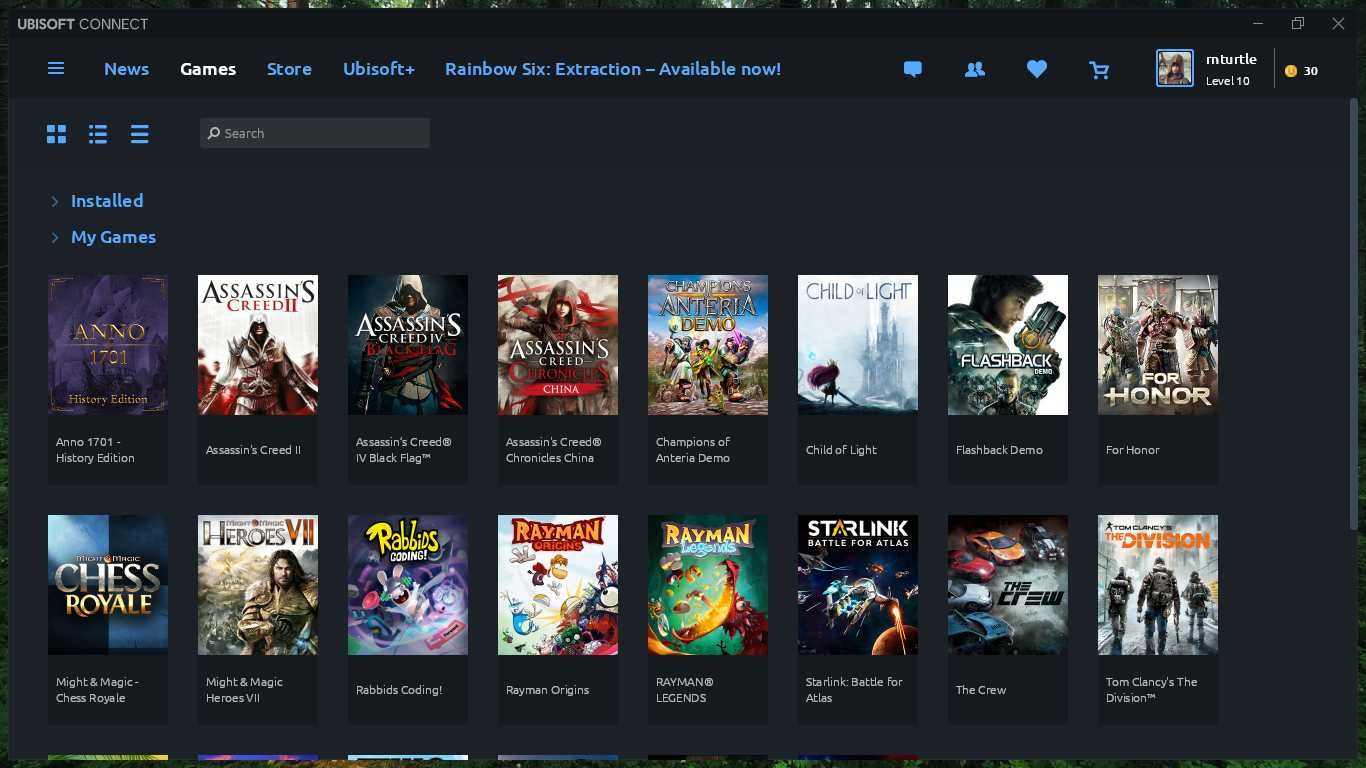Open Assassin's Creed IV Black Flag cover

coord(408,345)
